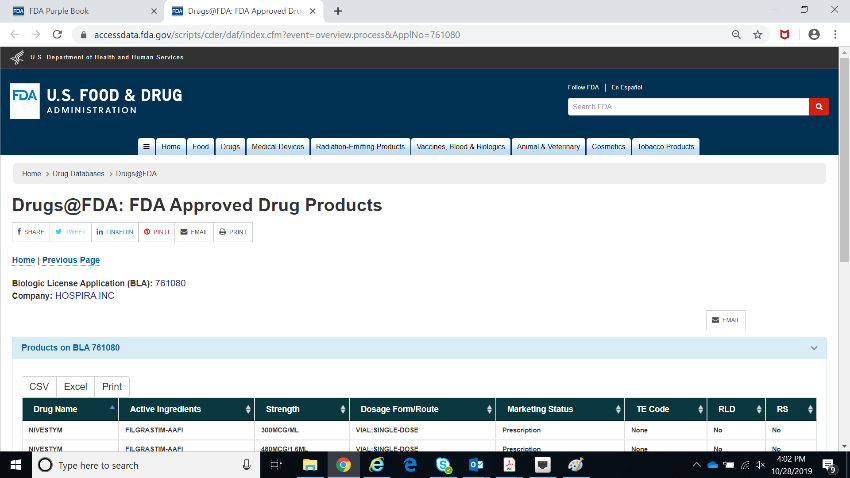The width and height of the screenshot is (850, 478).
Task: Open the hamburger menu in FDA navigation
Action: 146,146
